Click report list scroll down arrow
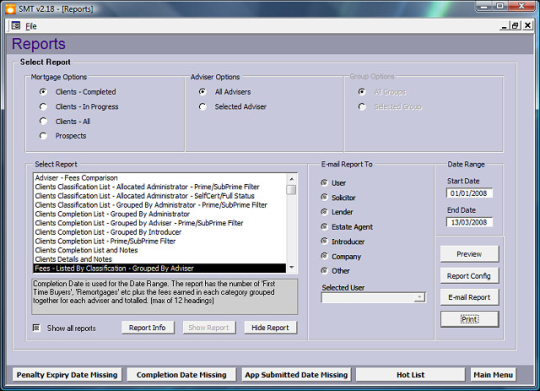Viewport: 540px width, 391px height. point(291,268)
